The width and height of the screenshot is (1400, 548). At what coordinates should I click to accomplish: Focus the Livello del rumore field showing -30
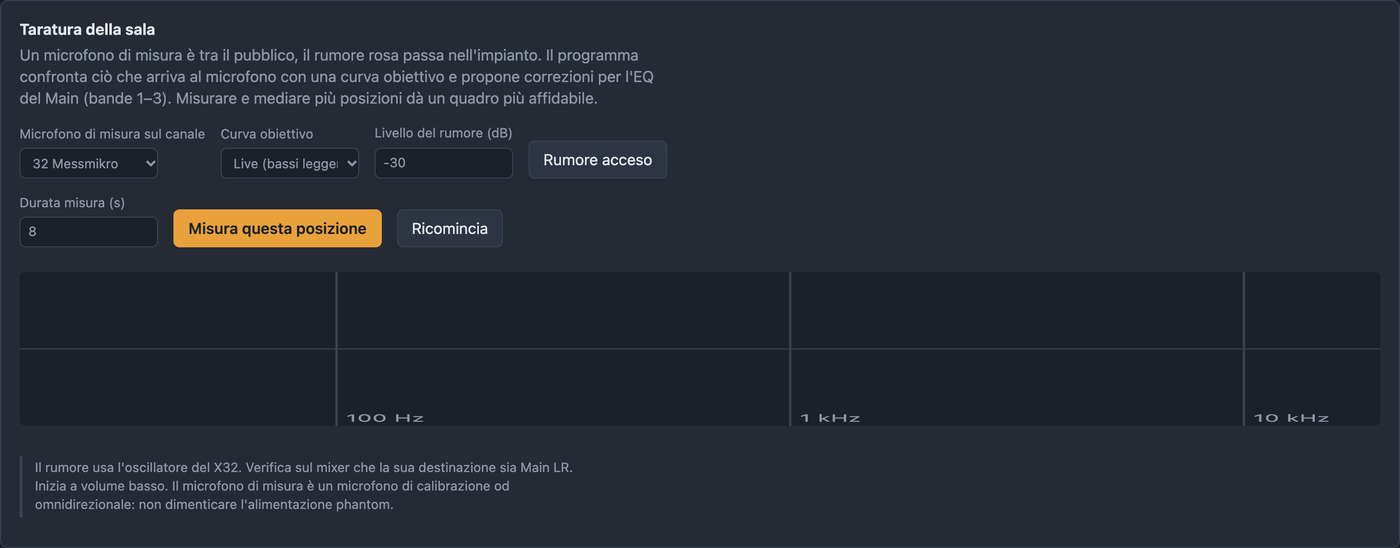pyautogui.click(x=443, y=163)
